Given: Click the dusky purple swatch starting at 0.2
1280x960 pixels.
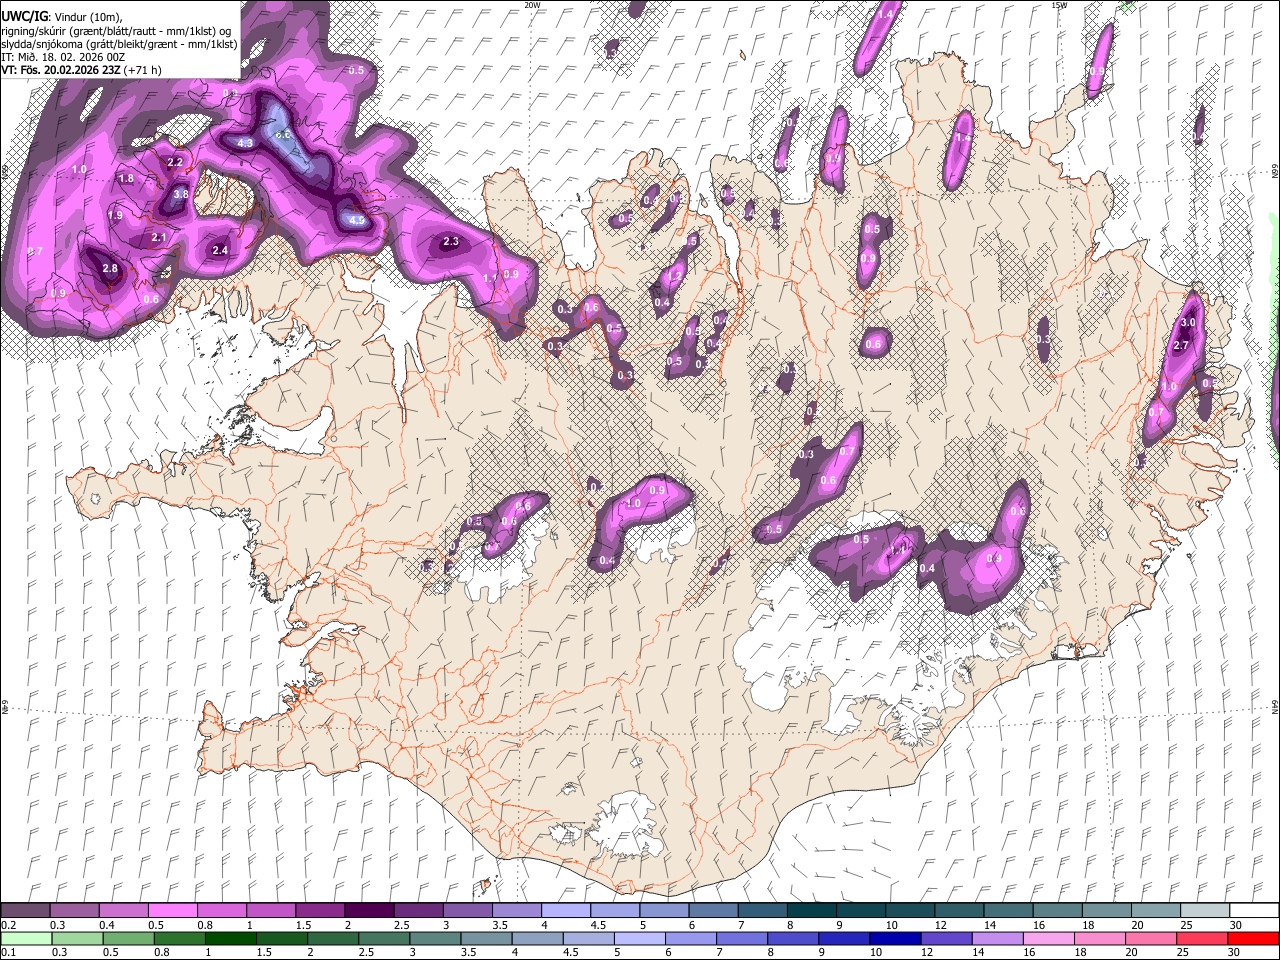Looking at the screenshot, I should [26, 911].
